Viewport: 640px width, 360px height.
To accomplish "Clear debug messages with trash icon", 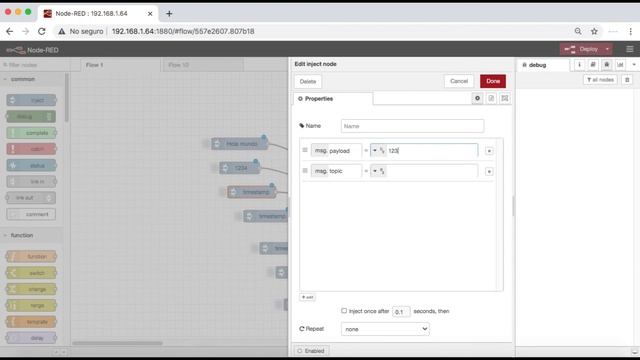I will [627, 80].
